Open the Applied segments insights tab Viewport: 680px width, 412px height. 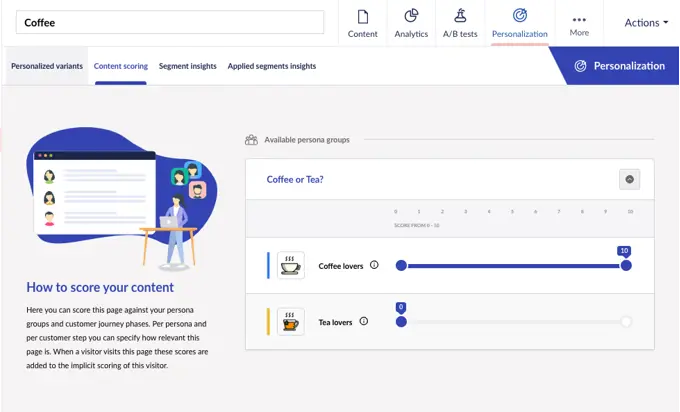[271, 66]
